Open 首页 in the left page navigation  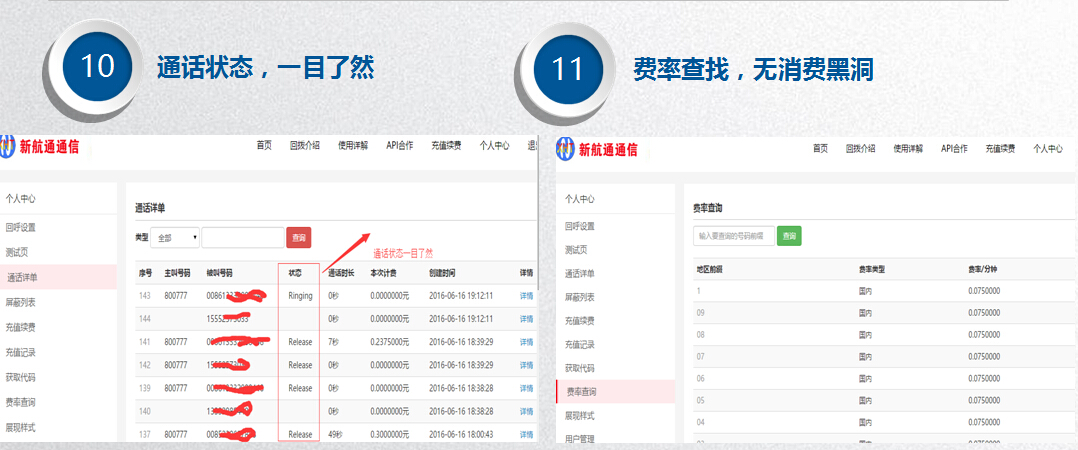[264, 146]
